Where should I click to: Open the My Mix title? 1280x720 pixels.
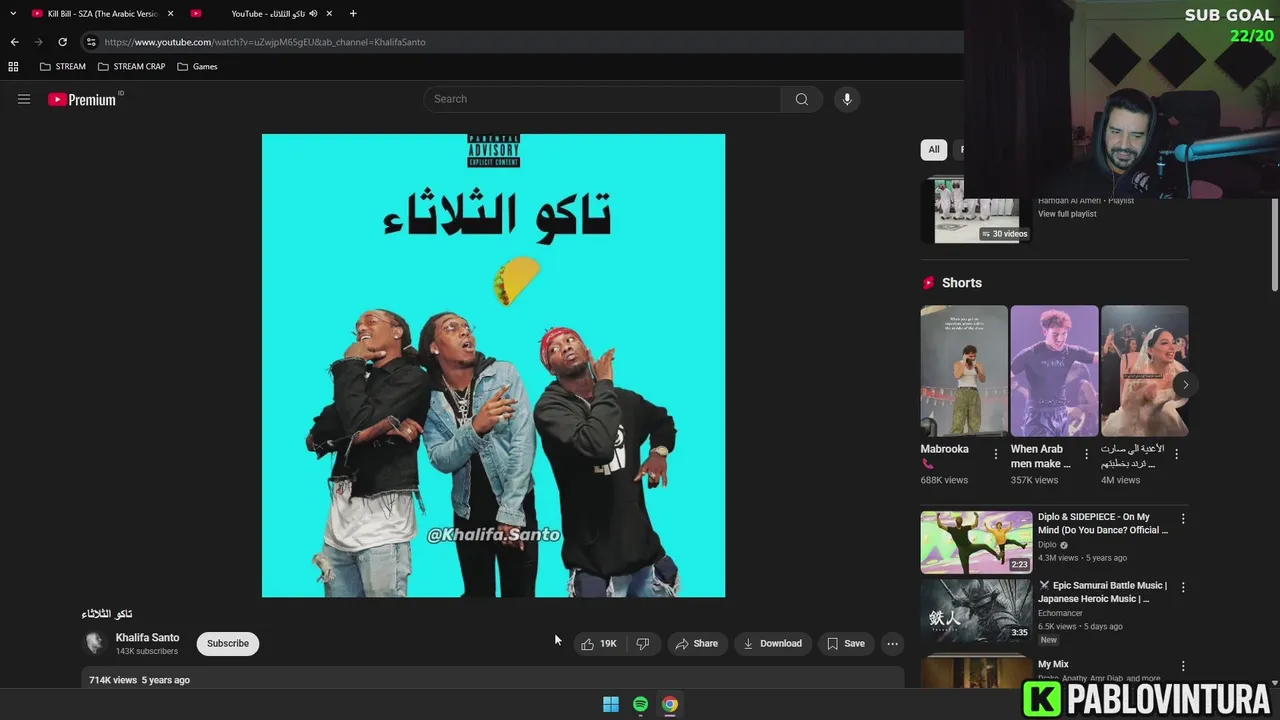pyautogui.click(x=1053, y=664)
